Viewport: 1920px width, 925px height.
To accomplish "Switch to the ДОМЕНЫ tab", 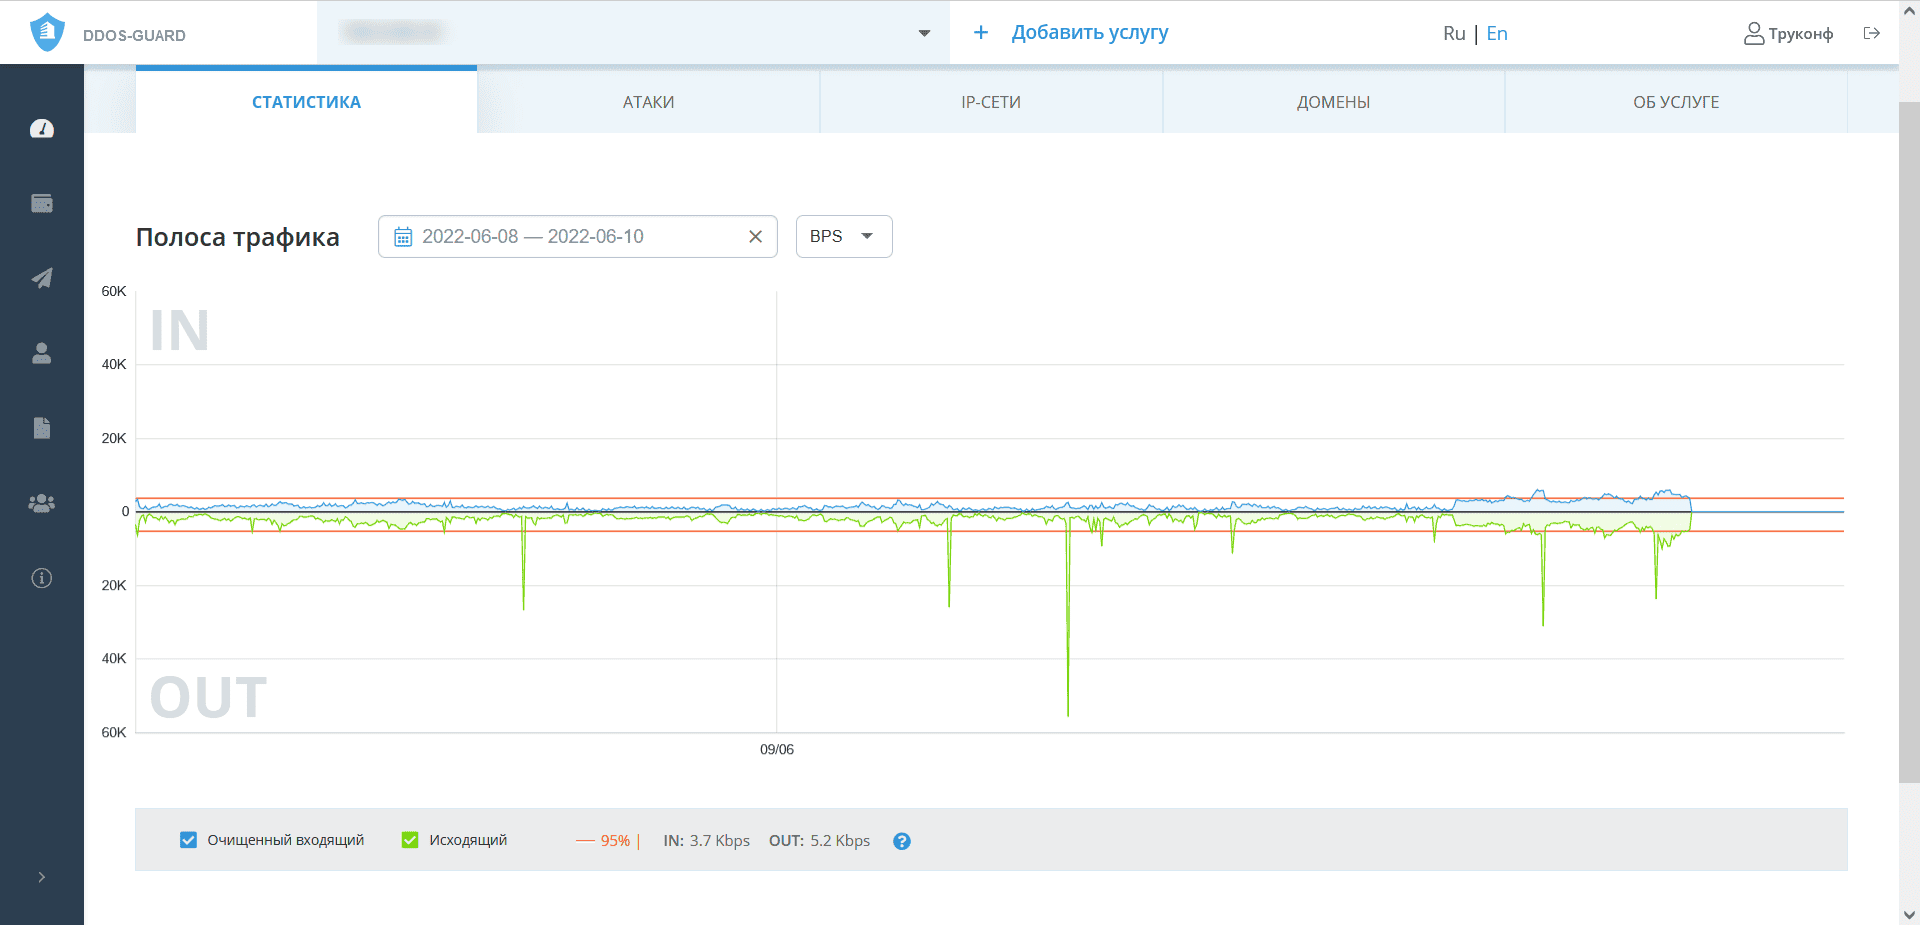I will coord(1334,102).
